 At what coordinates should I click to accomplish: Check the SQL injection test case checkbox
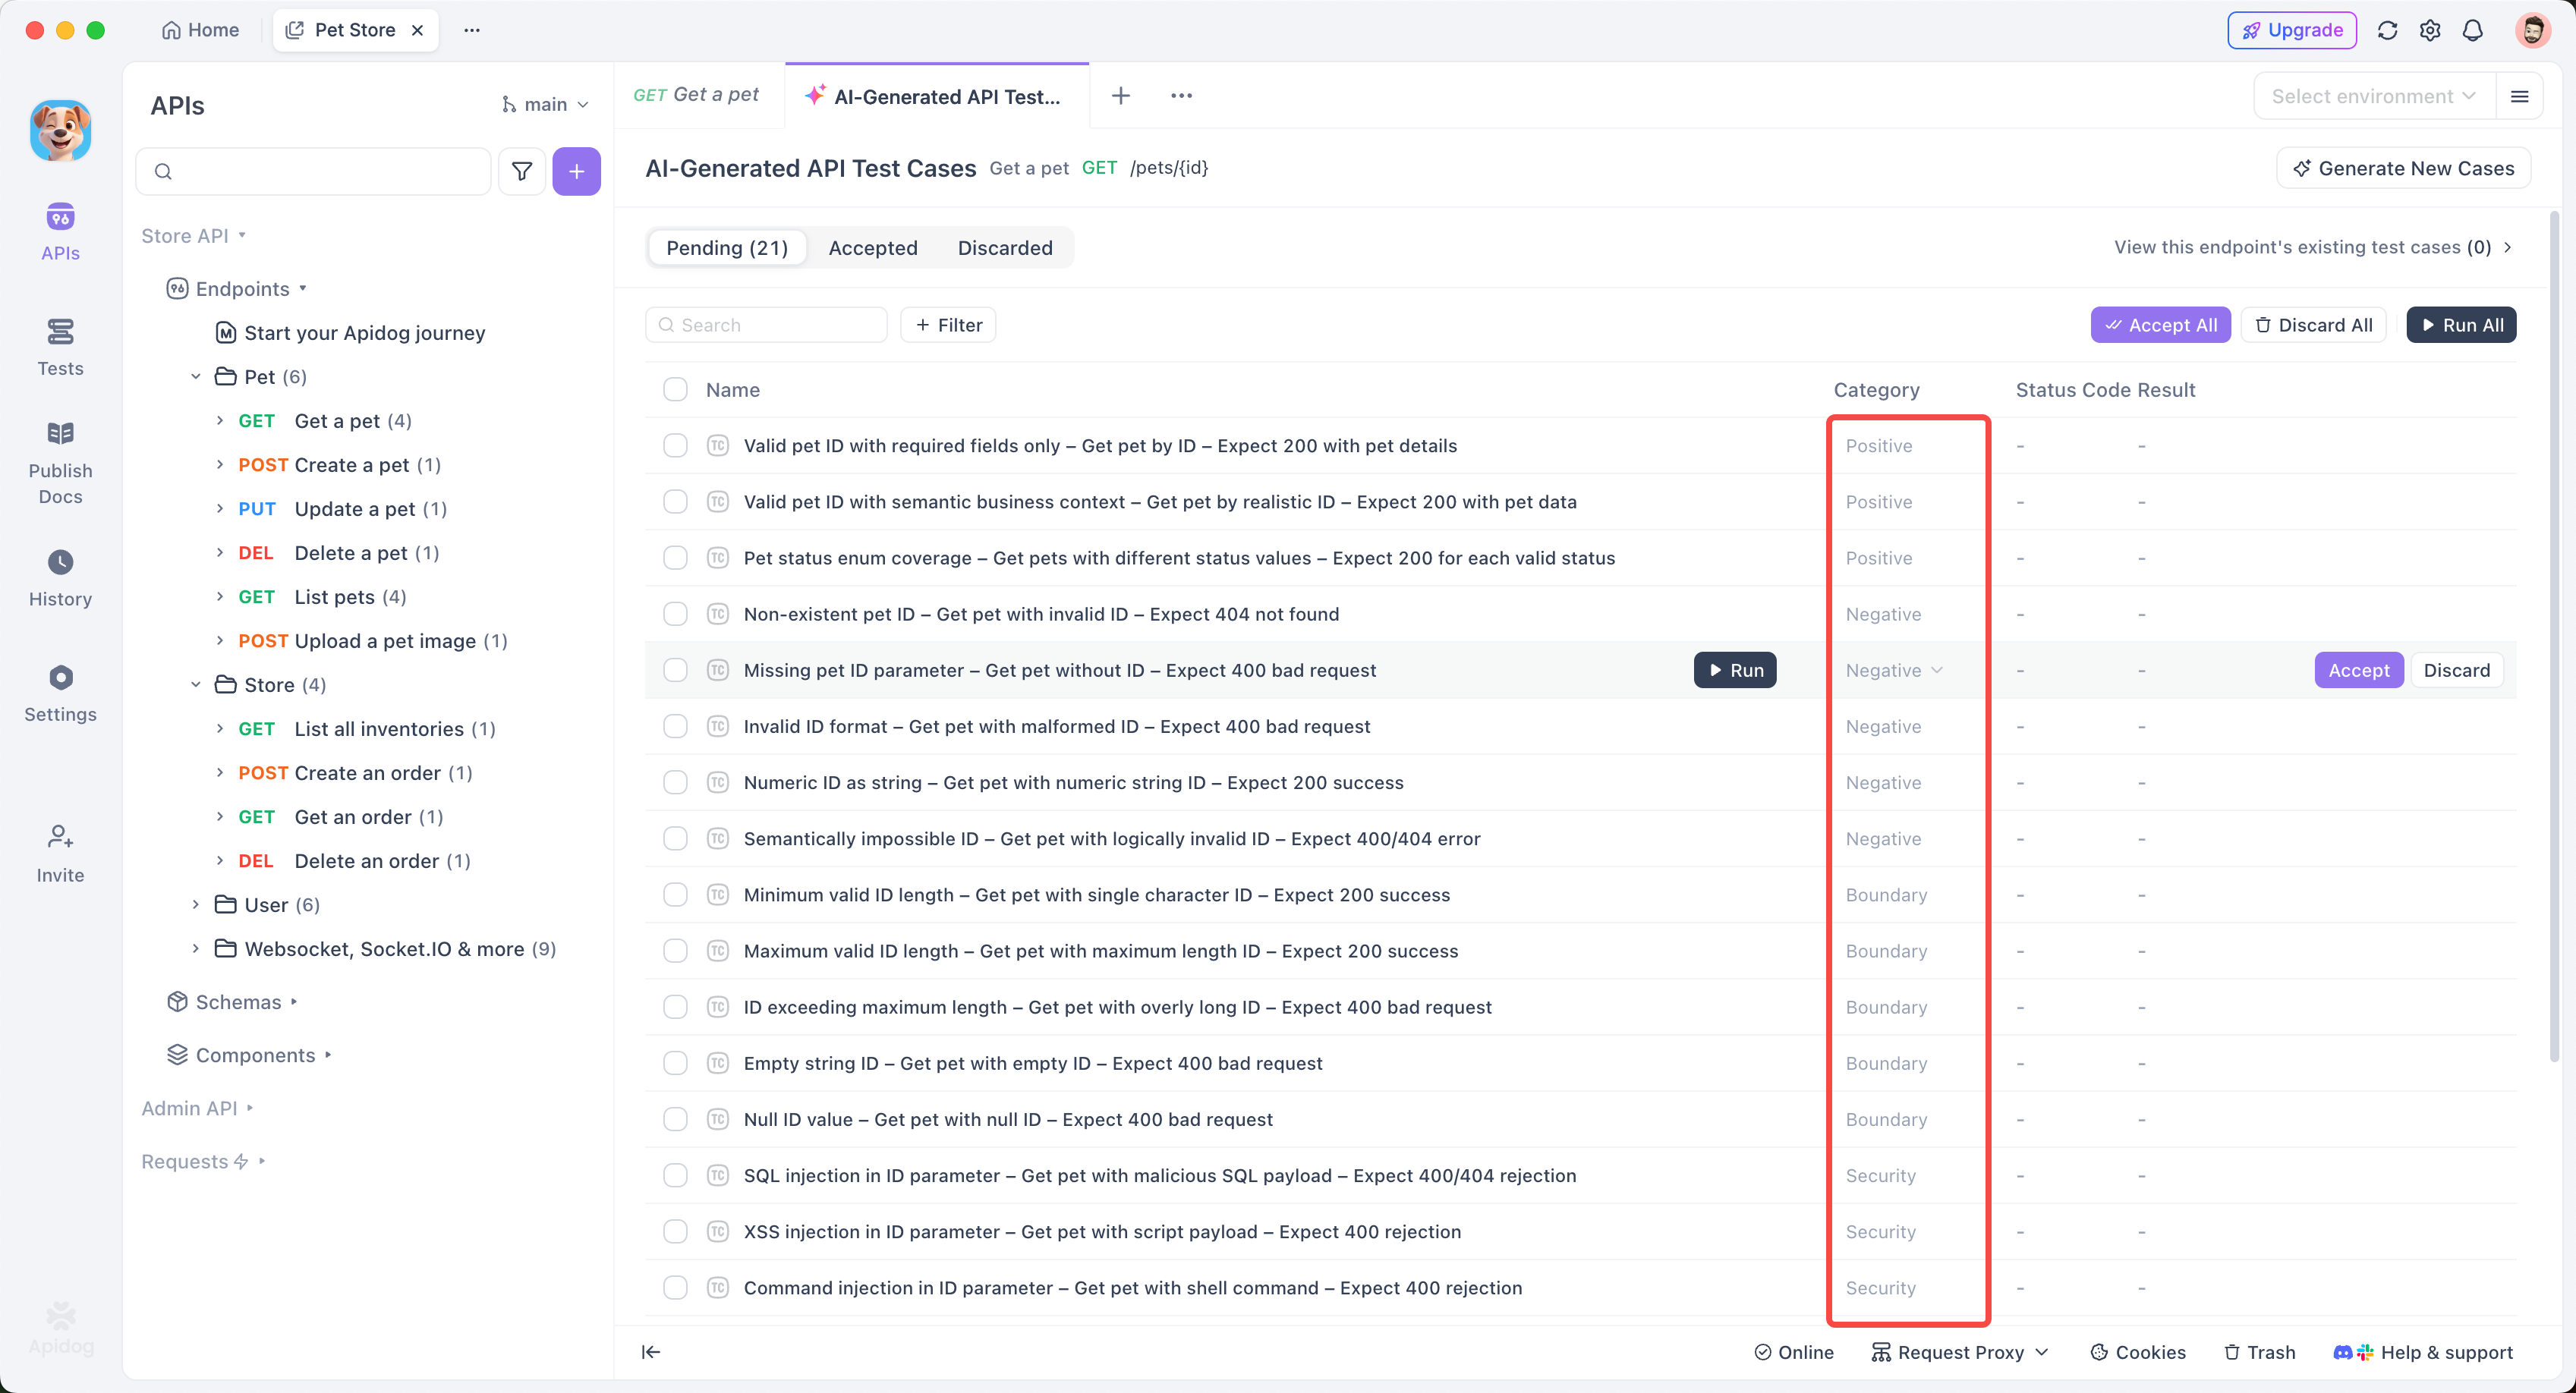point(675,1175)
